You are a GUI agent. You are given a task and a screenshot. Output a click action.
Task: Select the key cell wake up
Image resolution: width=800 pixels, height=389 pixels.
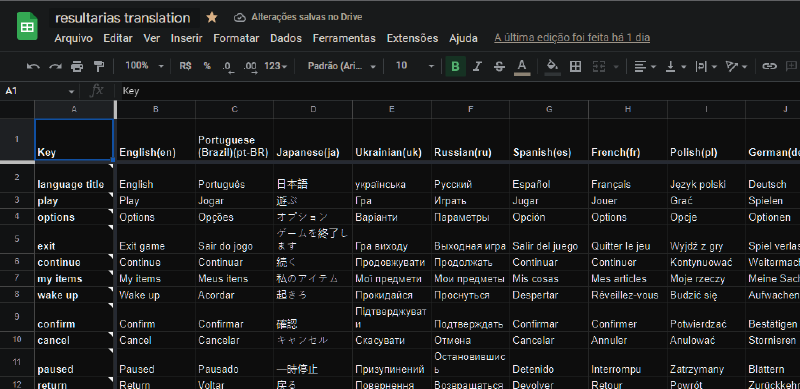[74, 295]
